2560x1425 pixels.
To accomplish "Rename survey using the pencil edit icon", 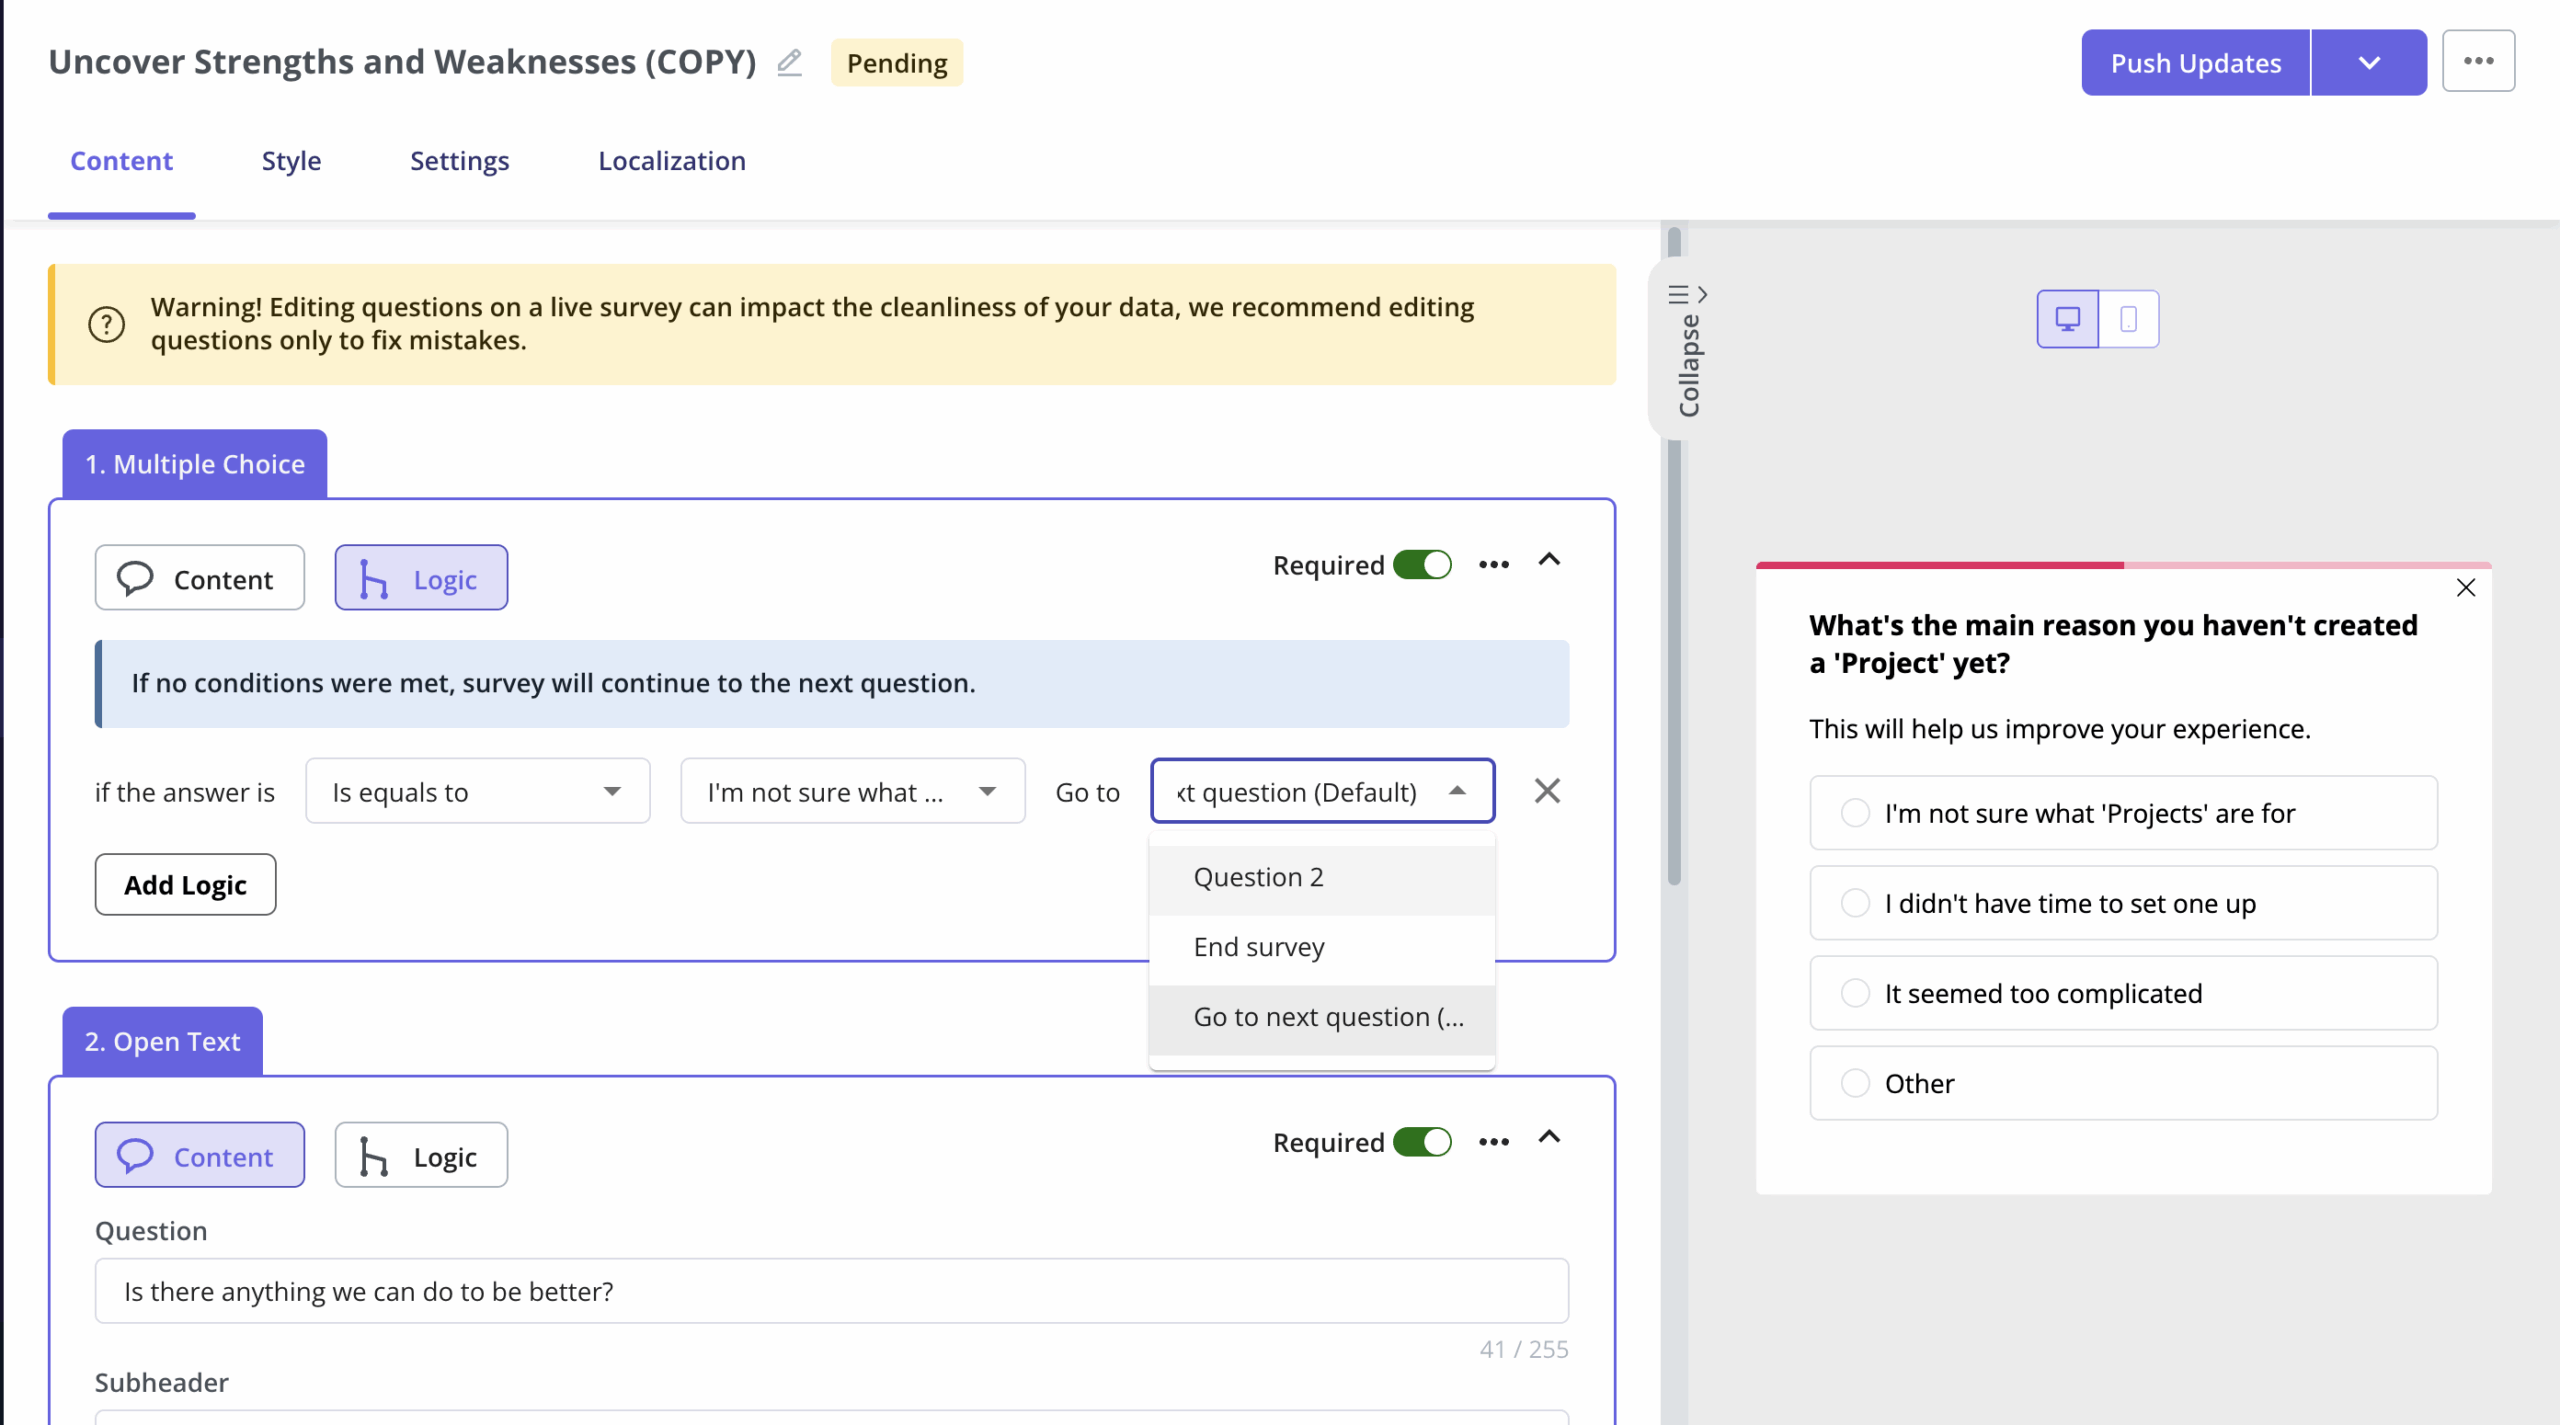I will pyautogui.click(x=789, y=62).
